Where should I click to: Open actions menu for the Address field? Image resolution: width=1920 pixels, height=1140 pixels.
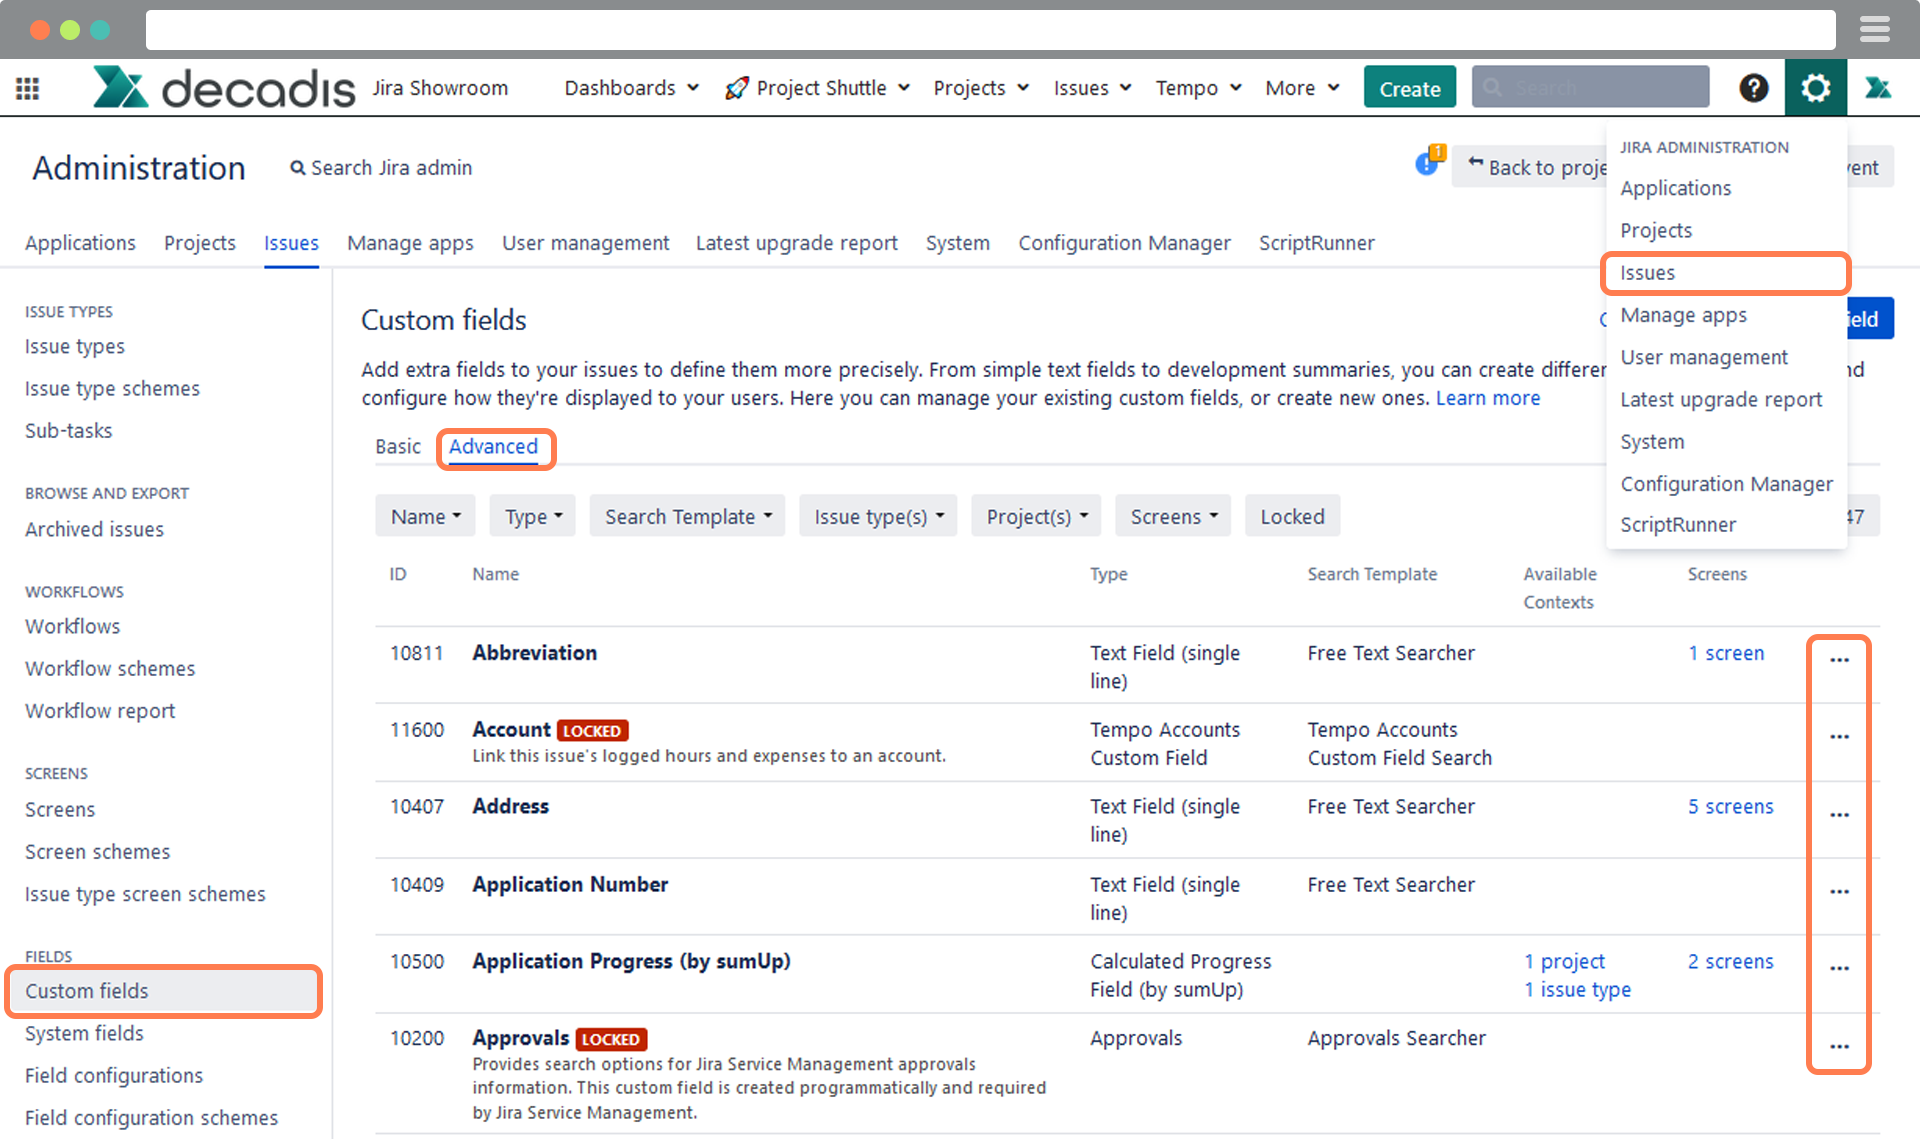click(1839, 814)
